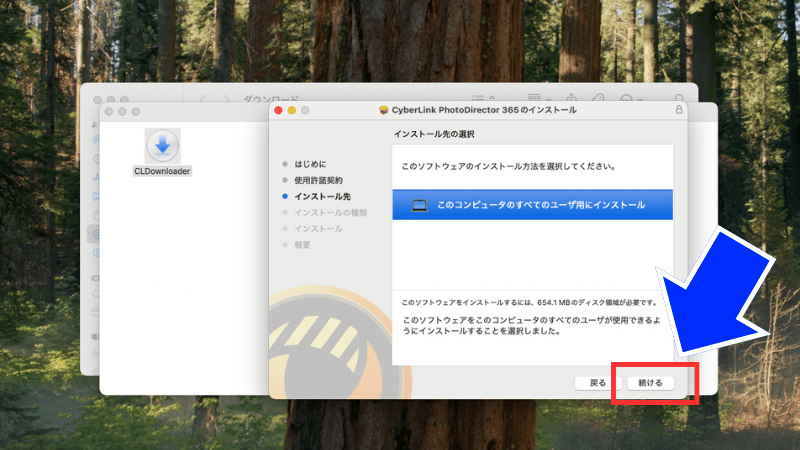Screen dimensions: 800x450
Task: Select install for all users option row
Action: (x=532, y=205)
